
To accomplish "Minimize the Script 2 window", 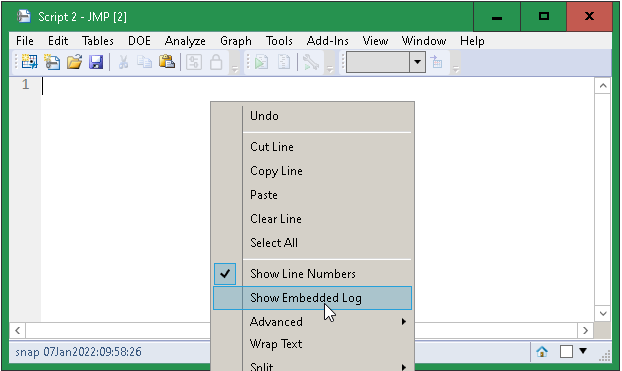I will (497, 17).
